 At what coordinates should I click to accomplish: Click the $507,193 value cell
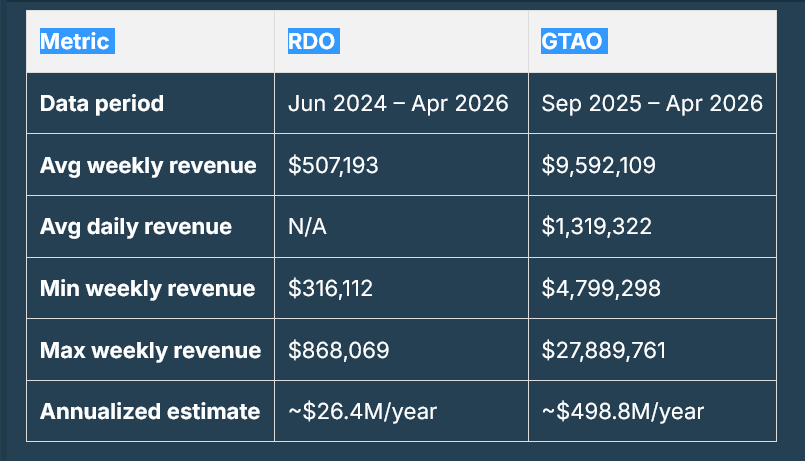[333, 165]
